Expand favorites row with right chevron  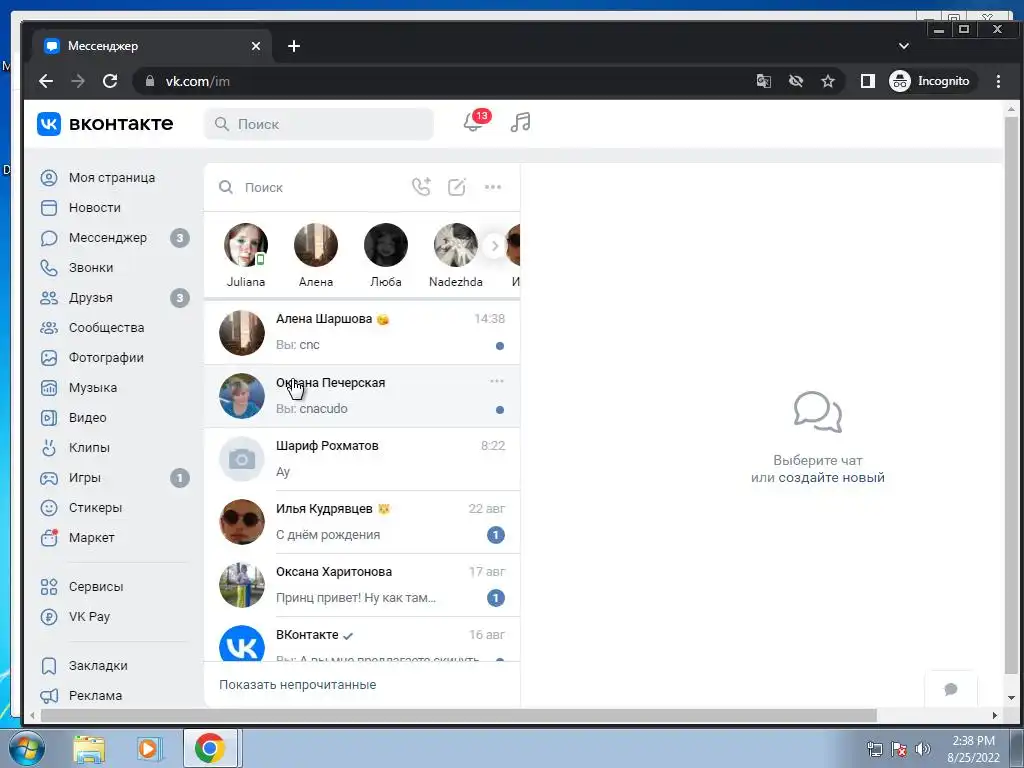coord(494,246)
